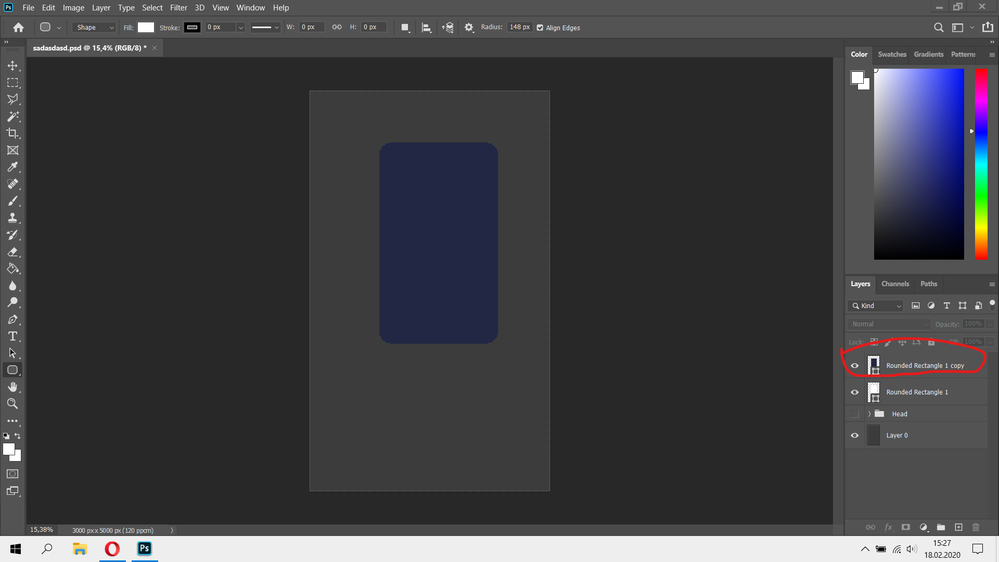Select the Brush tool

pyautogui.click(x=13, y=201)
